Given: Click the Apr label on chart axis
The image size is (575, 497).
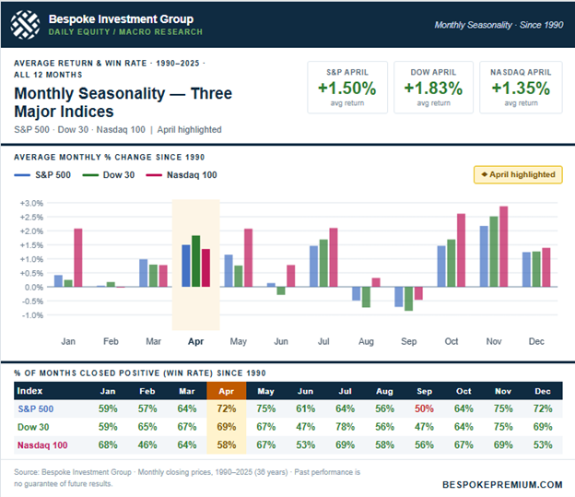Looking at the screenshot, I should (x=196, y=341).
